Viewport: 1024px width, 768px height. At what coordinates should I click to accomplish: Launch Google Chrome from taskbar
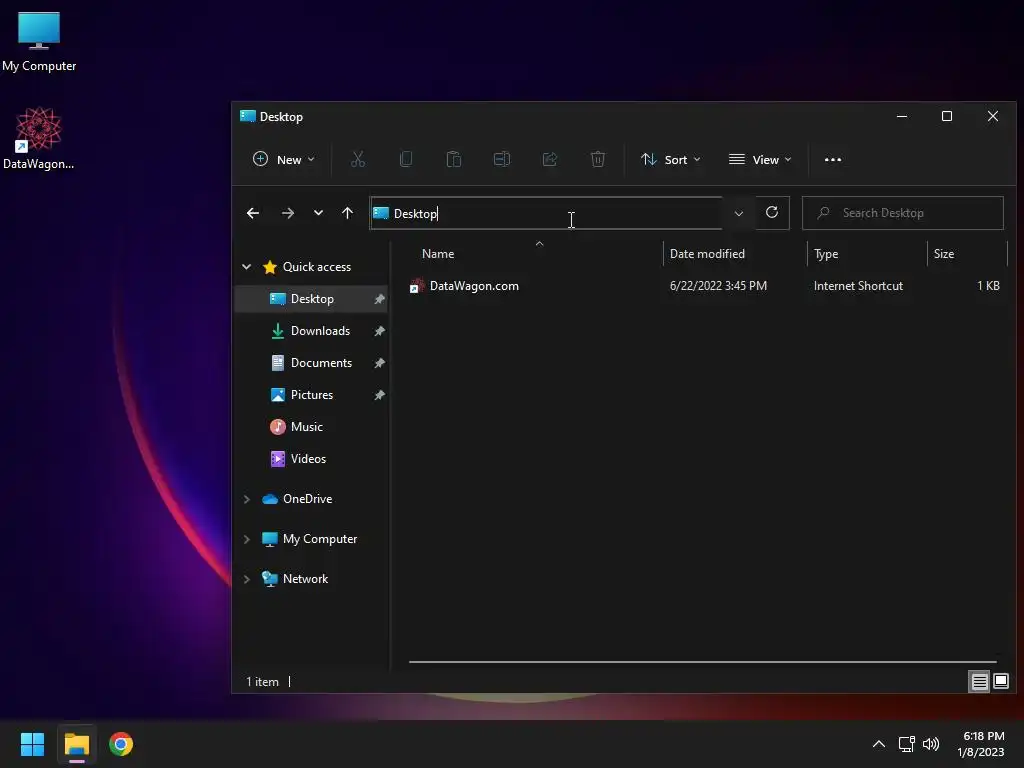click(121, 744)
